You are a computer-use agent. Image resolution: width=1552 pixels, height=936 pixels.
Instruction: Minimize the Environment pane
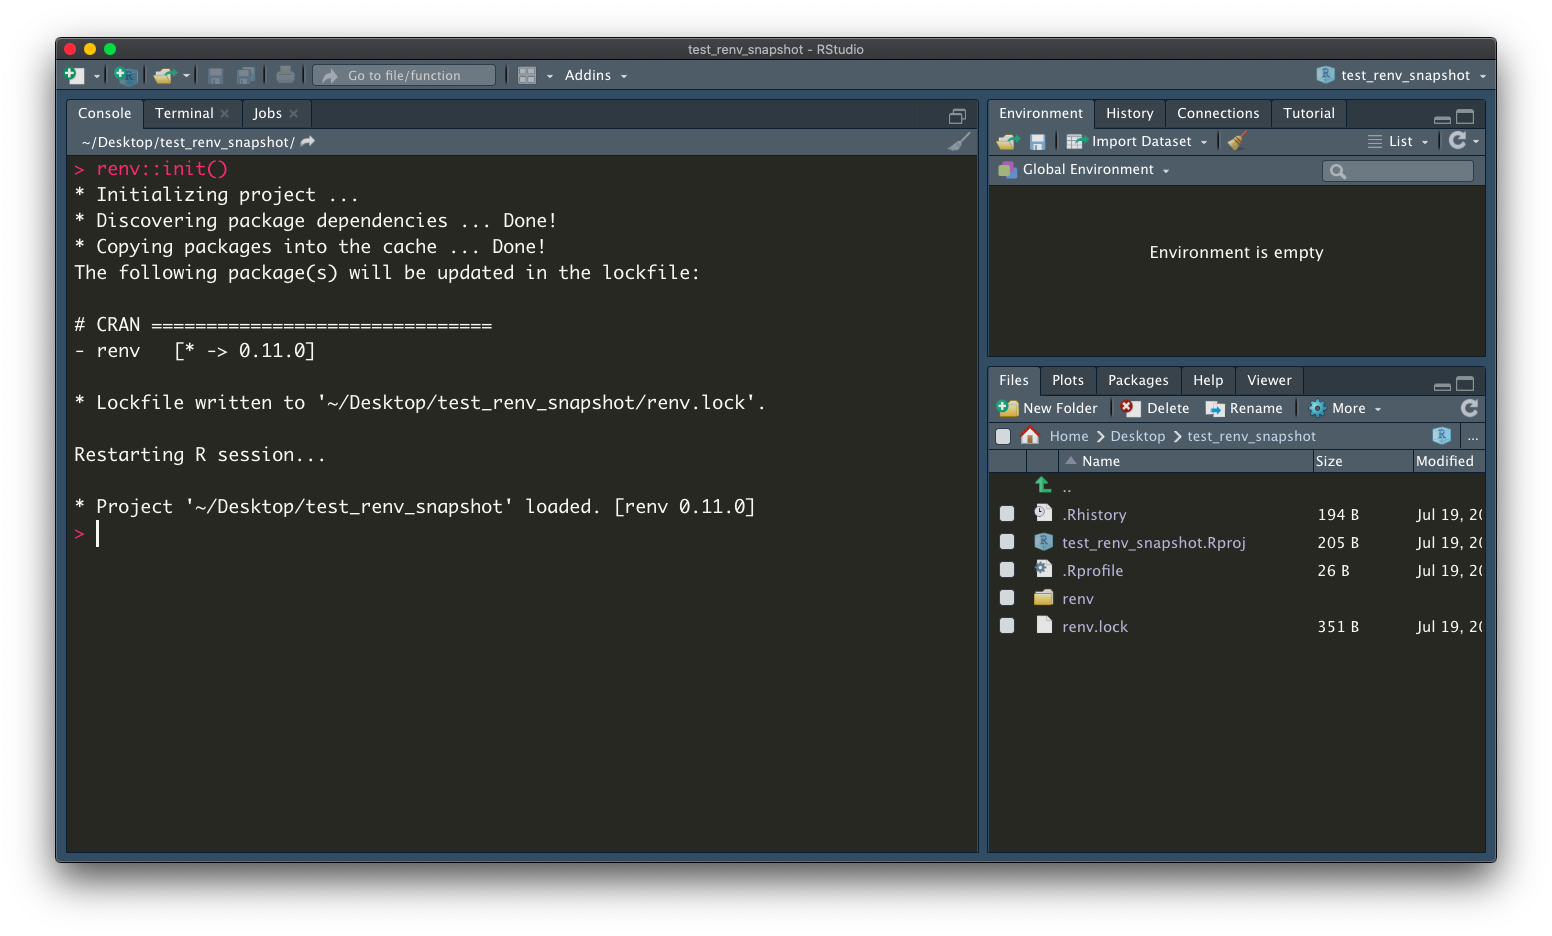pos(1442,118)
